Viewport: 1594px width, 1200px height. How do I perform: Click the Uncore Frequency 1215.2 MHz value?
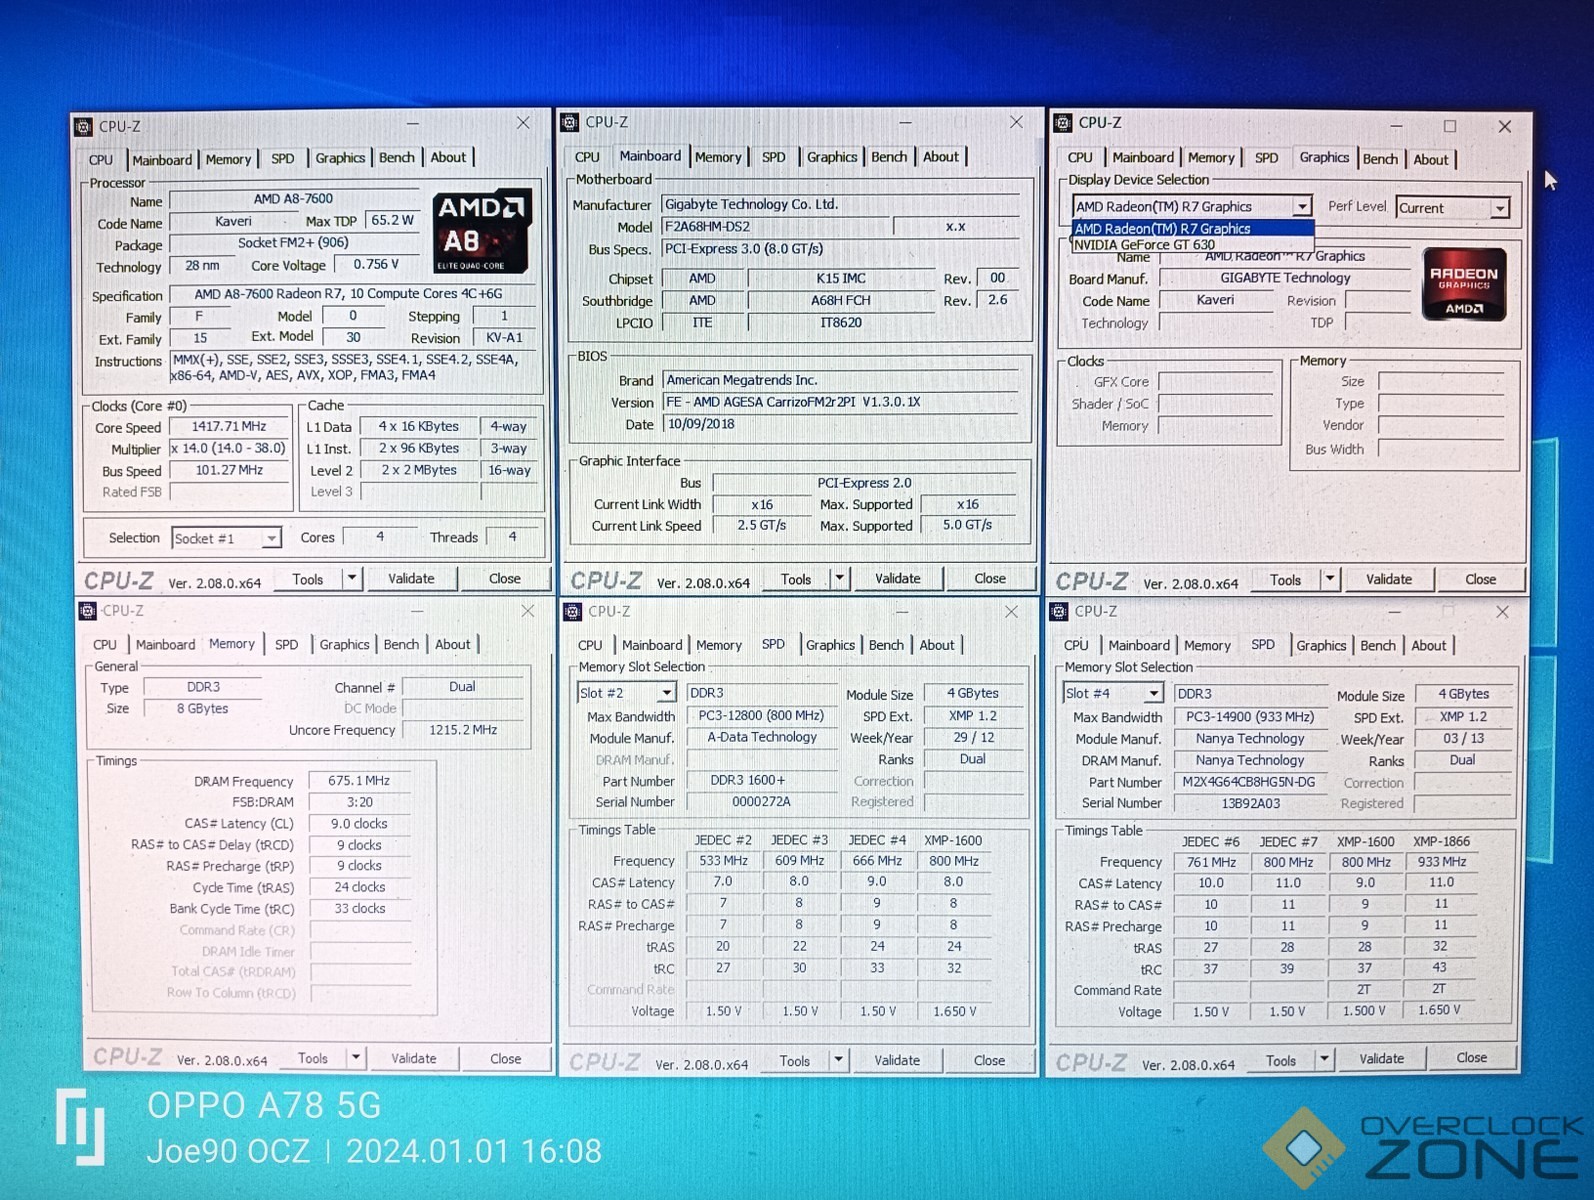(463, 730)
